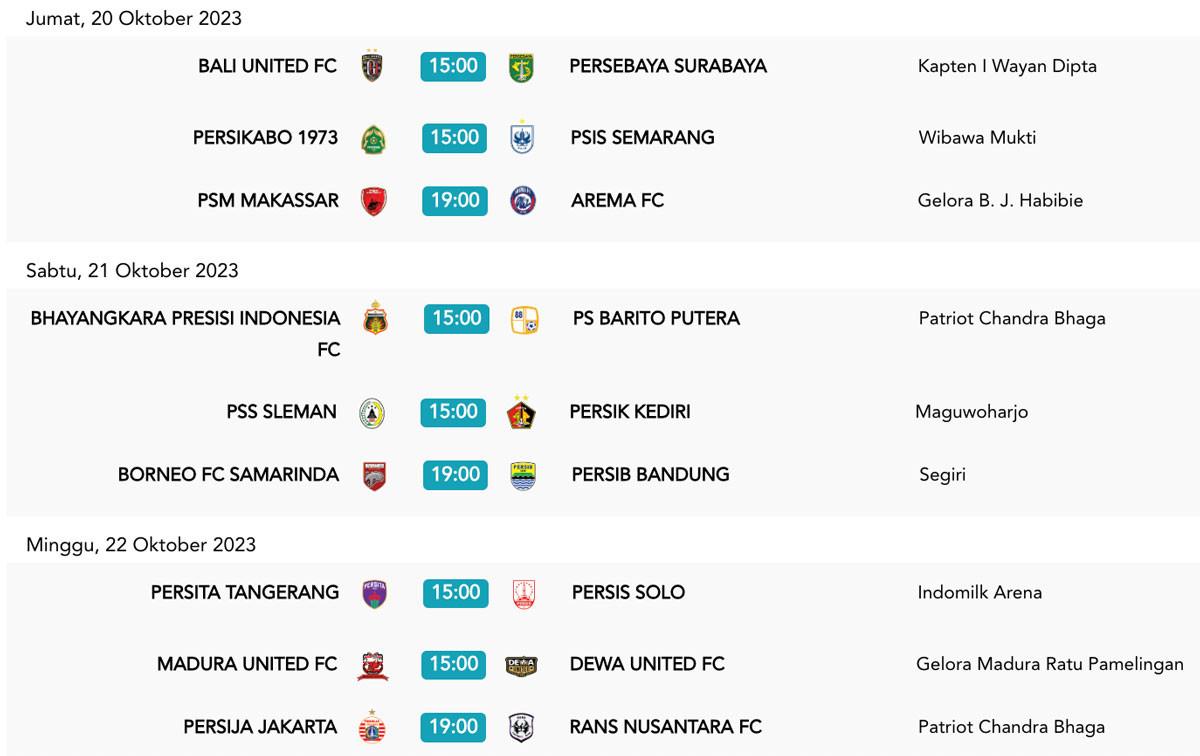Click the Persis Solo club logo
1200x756 pixels.
tap(524, 593)
